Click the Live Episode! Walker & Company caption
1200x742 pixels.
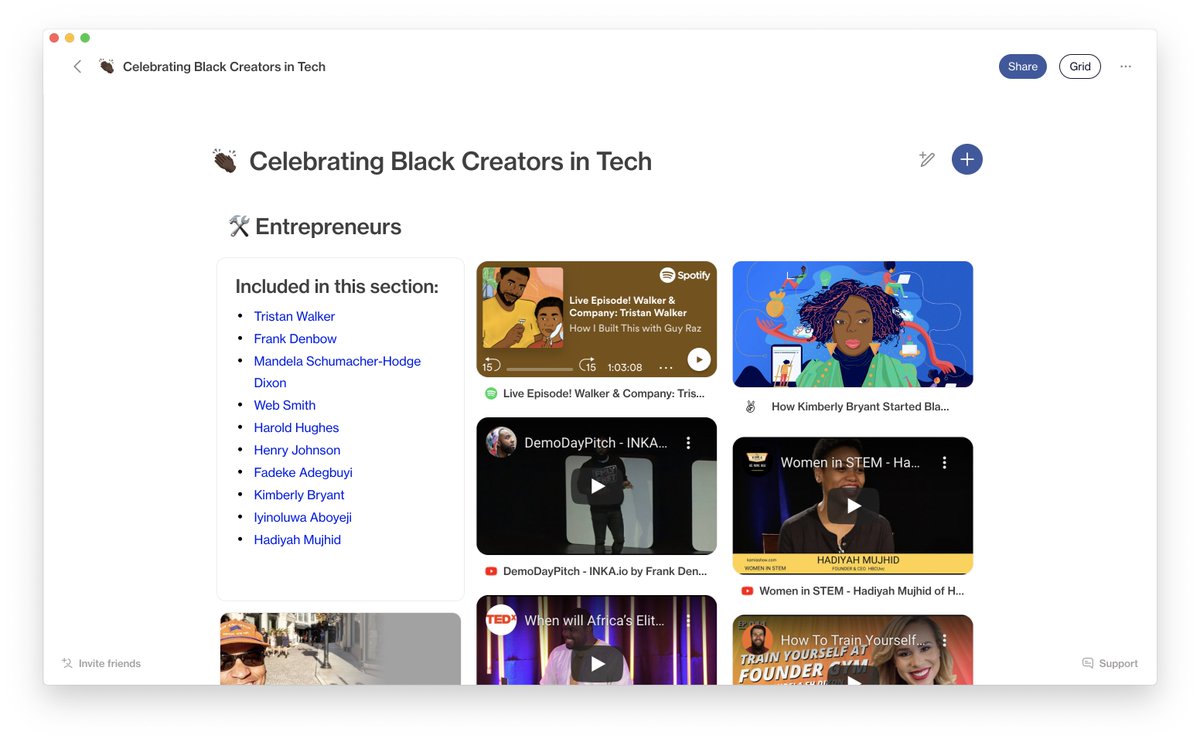pos(604,394)
